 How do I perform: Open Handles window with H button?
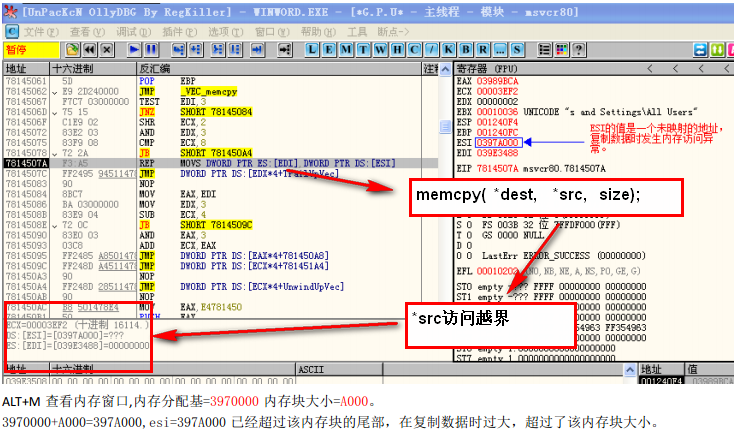point(398,50)
